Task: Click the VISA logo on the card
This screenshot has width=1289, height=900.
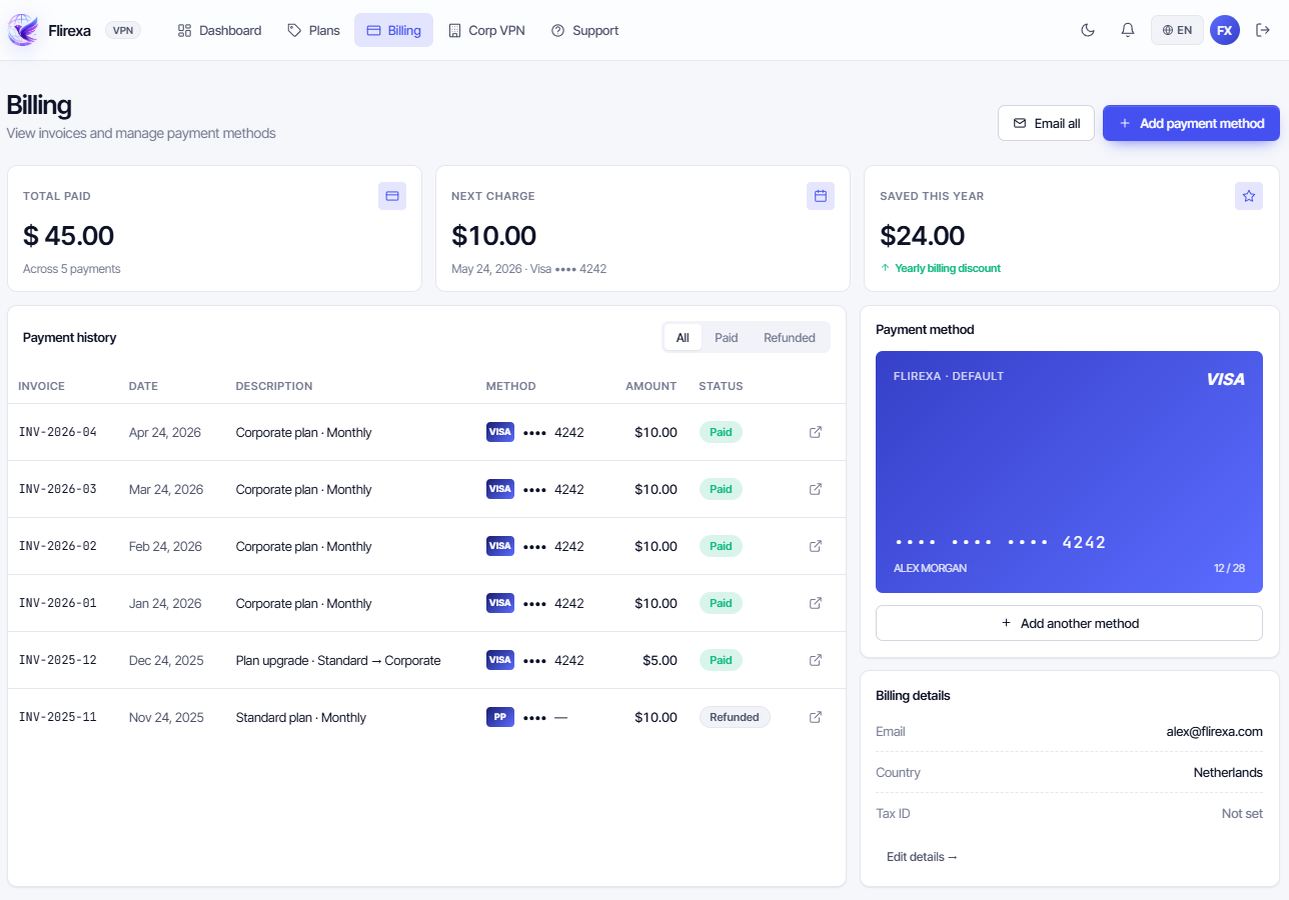Action: click(1225, 379)
